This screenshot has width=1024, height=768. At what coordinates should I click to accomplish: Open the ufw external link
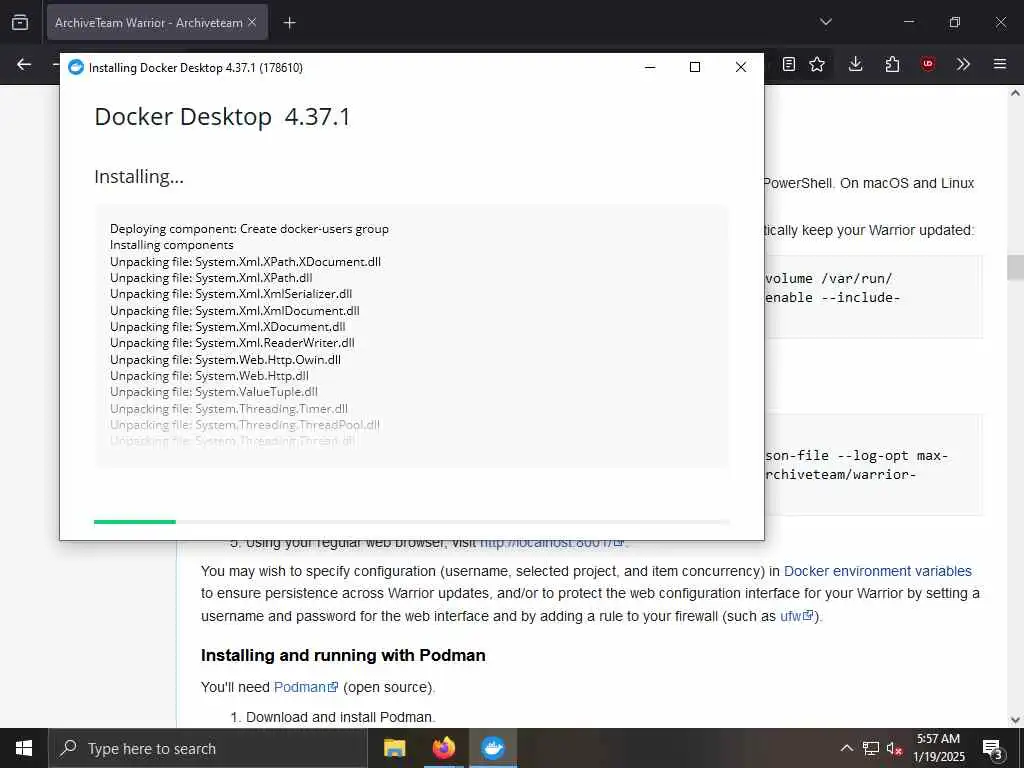pyautogui.click(x=797, y=616)
